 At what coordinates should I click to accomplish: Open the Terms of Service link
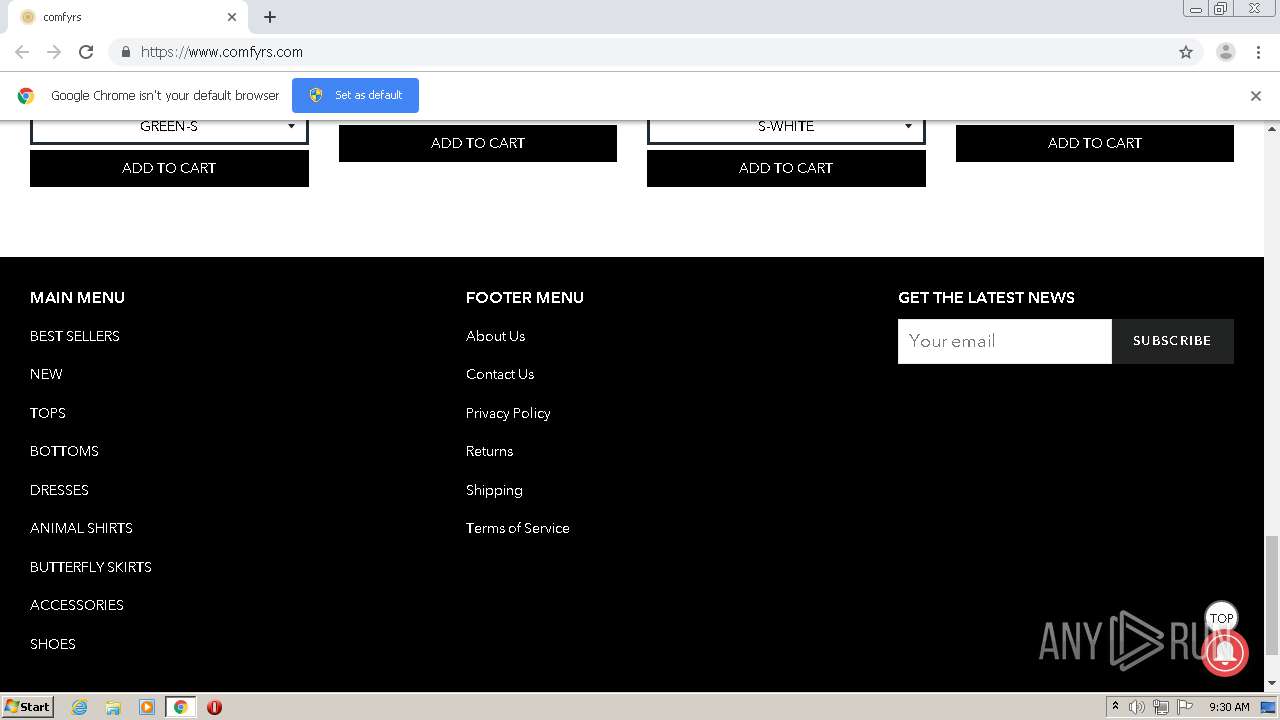(x=518, y=528)
